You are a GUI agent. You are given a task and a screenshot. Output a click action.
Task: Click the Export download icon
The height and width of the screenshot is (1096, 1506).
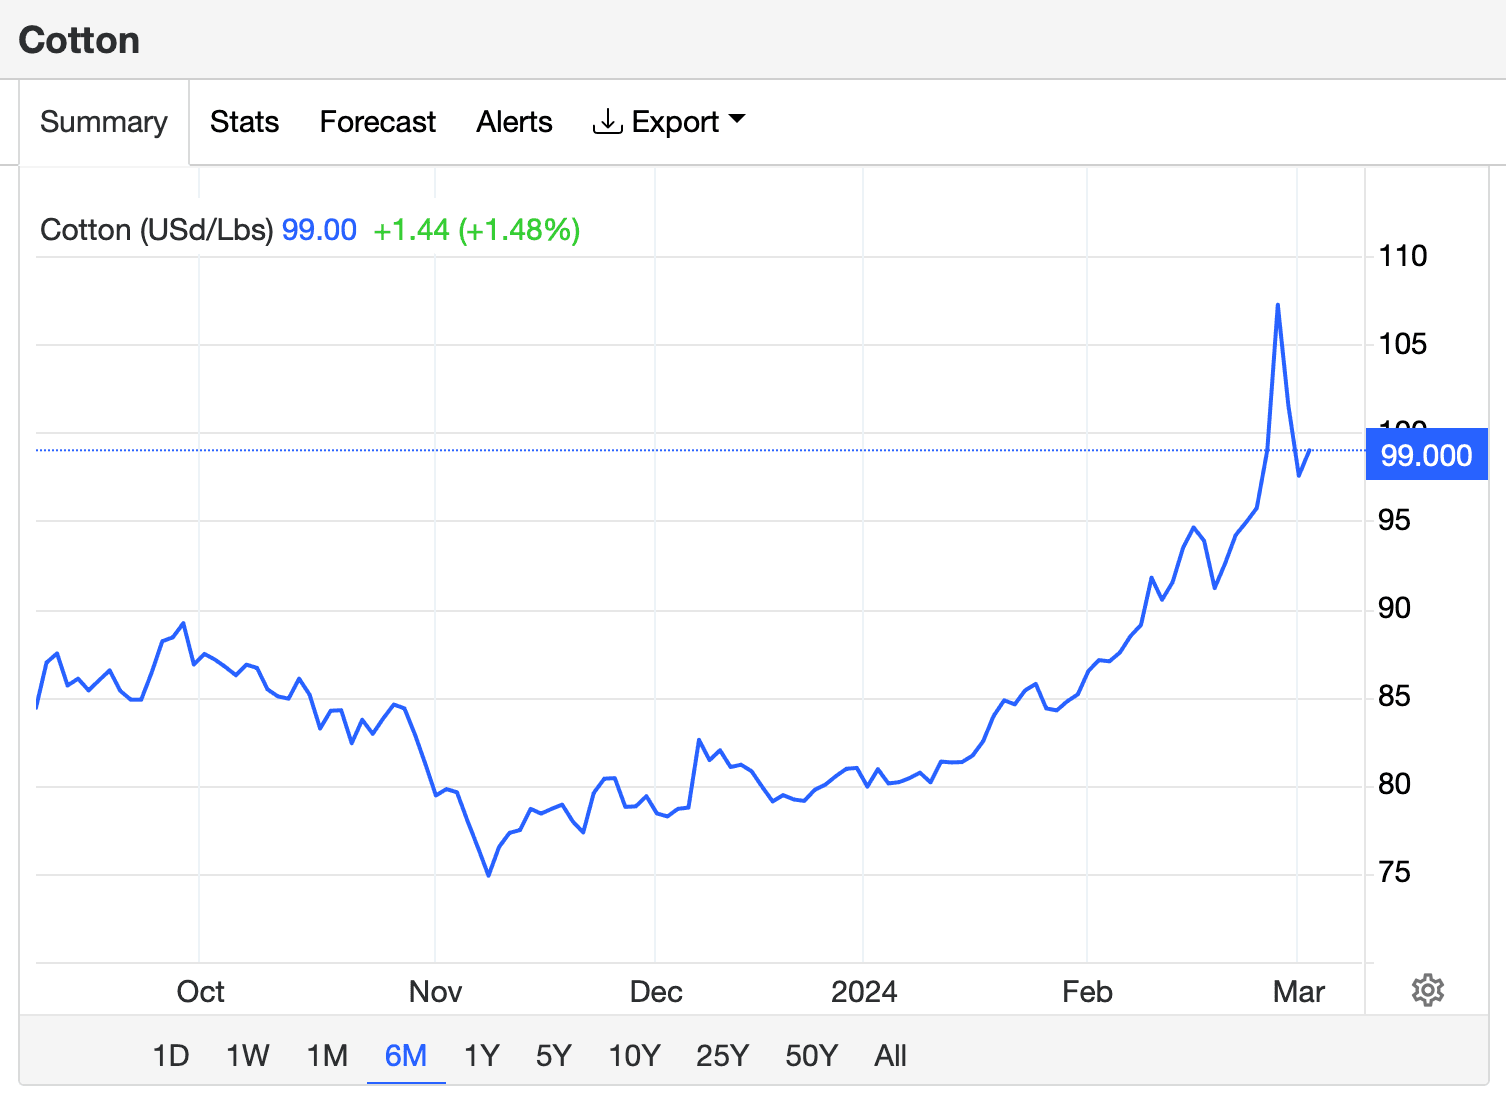[x=607, y=122]
